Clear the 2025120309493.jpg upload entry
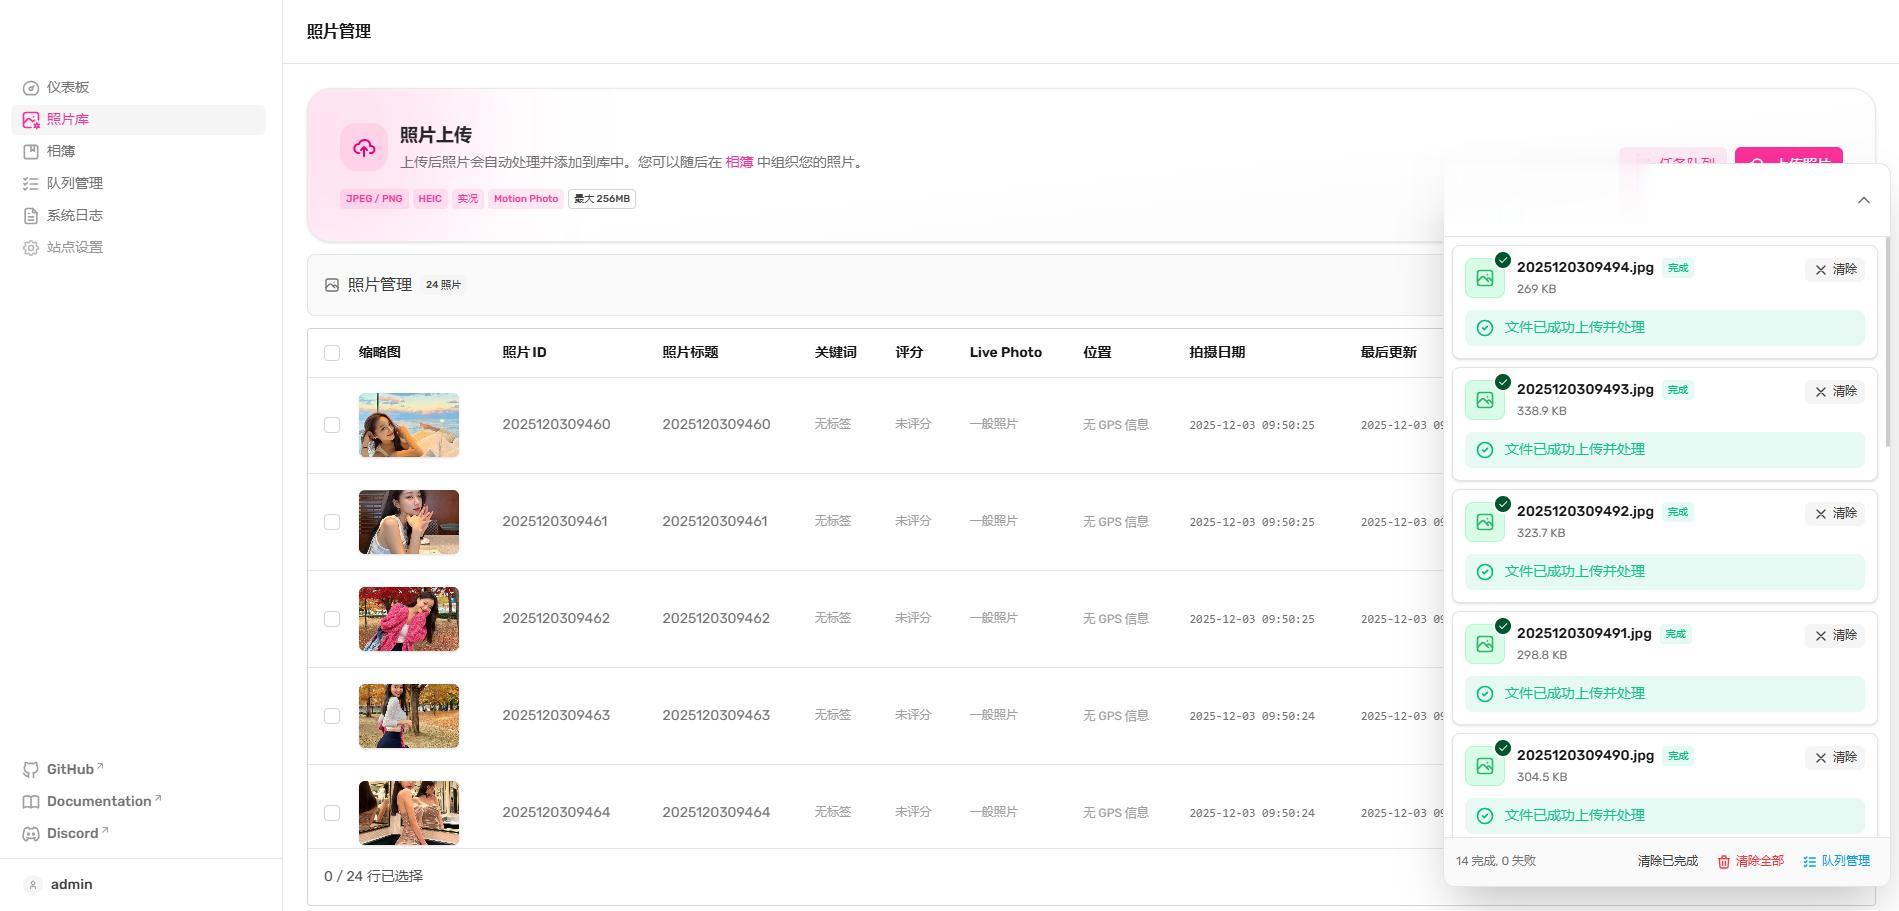Viewport: 1899px width, 911px height. pos(1835,392)
